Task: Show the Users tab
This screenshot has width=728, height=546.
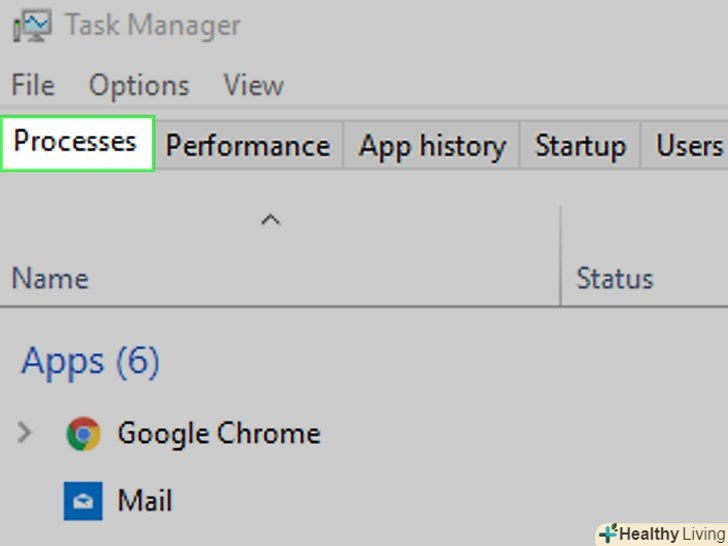Action: pyautogui.click(x=688, y=146)
